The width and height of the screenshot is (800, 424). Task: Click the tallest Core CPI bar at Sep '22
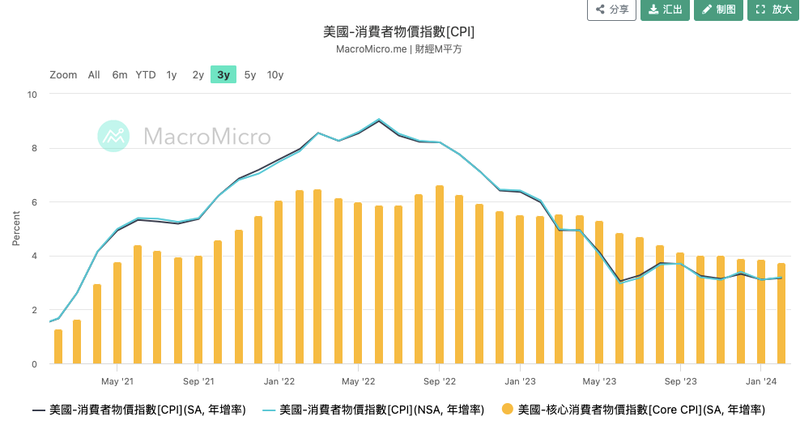(x=439, y=275)
